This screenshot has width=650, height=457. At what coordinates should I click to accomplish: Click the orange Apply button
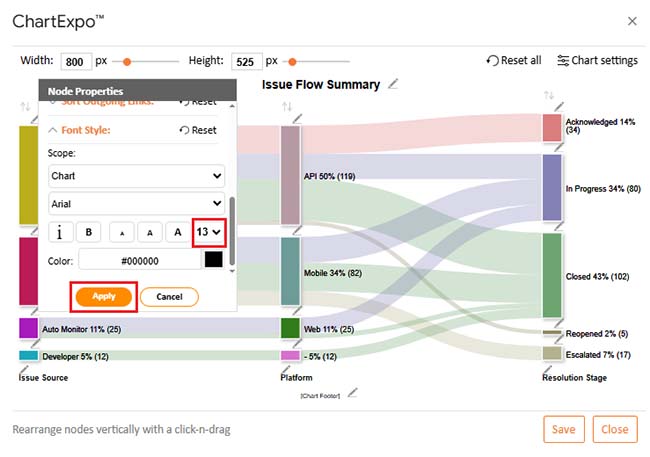tap(103, 296)
